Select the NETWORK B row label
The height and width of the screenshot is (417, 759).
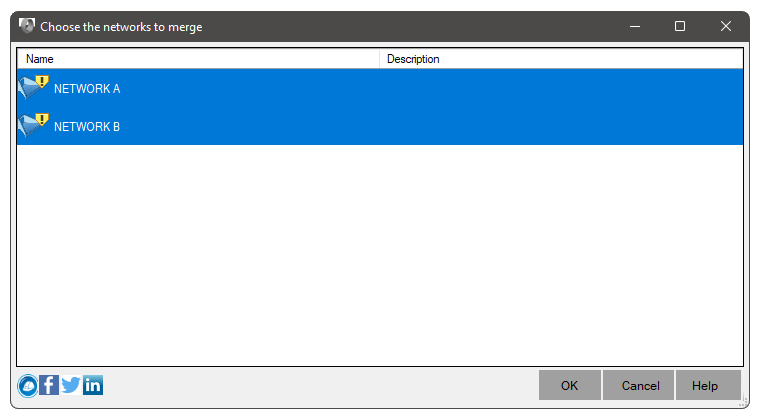(87, 127)
